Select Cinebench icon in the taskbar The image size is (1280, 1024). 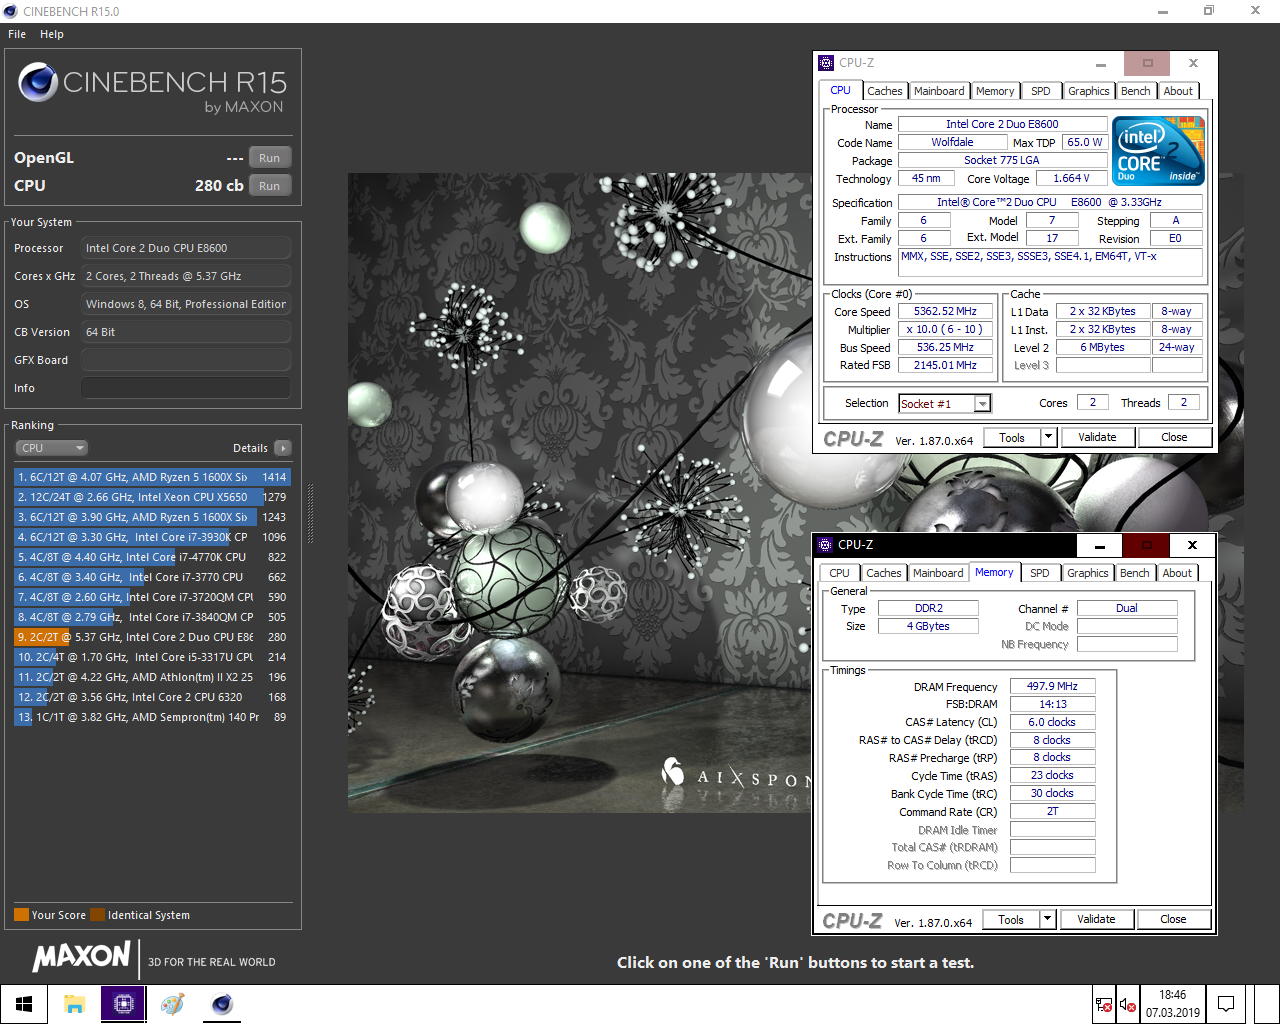click(222, 1004)
